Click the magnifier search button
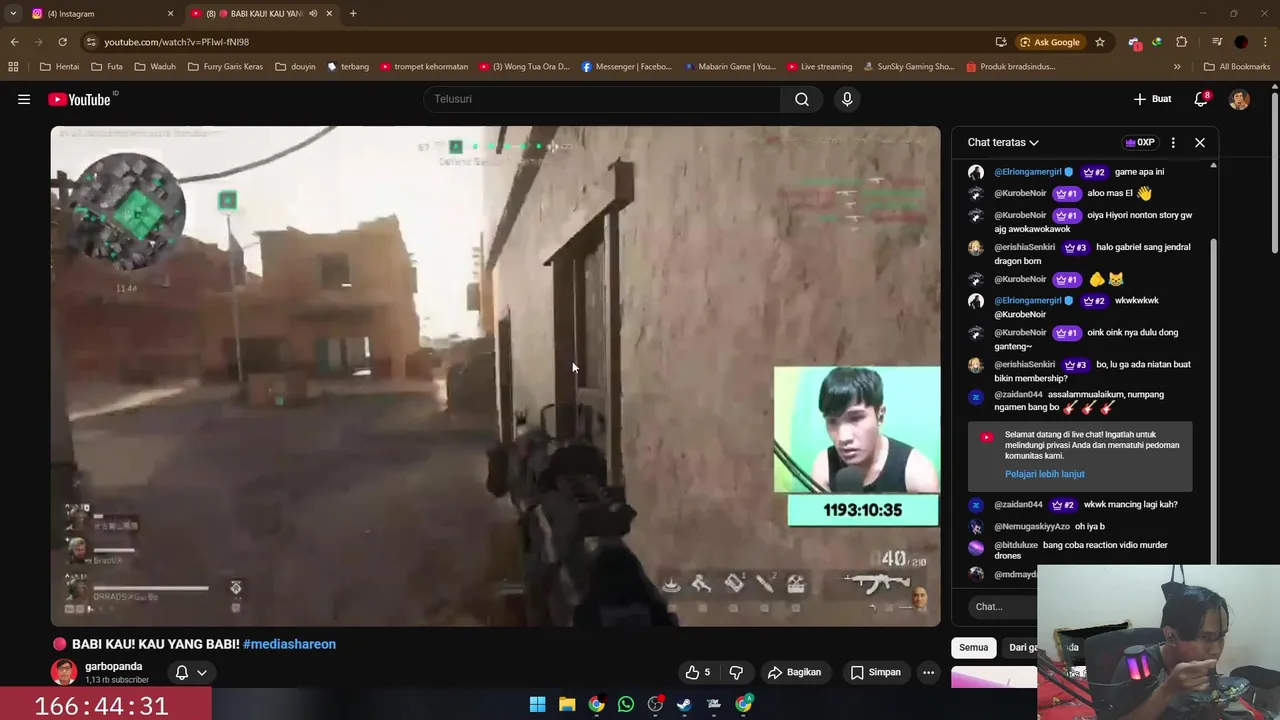Screen dimensions: 1280x720 point(802,99)
